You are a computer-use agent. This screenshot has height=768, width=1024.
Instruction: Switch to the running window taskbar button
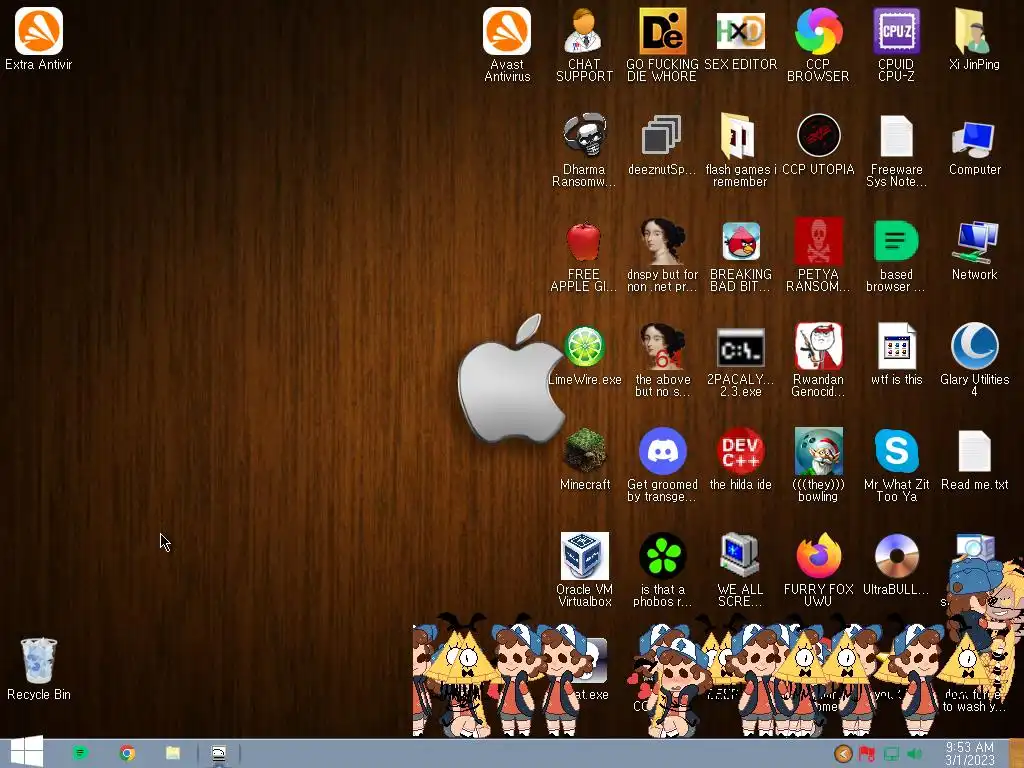pos(219,754)
